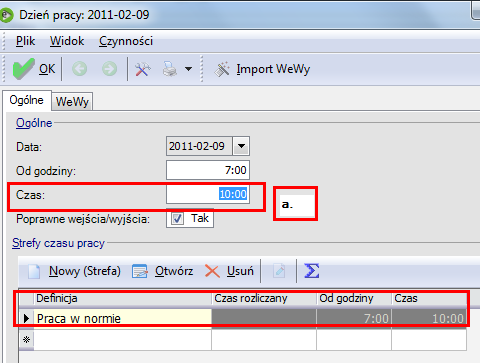Open the tools (hammer and wrench) icon
The image size is (480, 363).
pos(143,69)
